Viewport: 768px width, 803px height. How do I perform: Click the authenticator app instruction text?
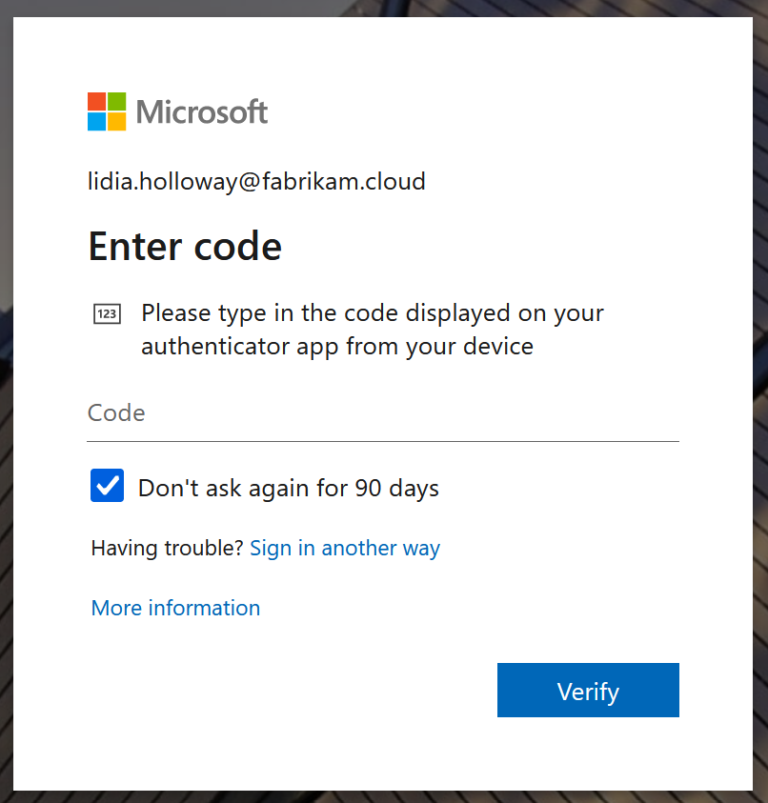click(x=372, y=330)
